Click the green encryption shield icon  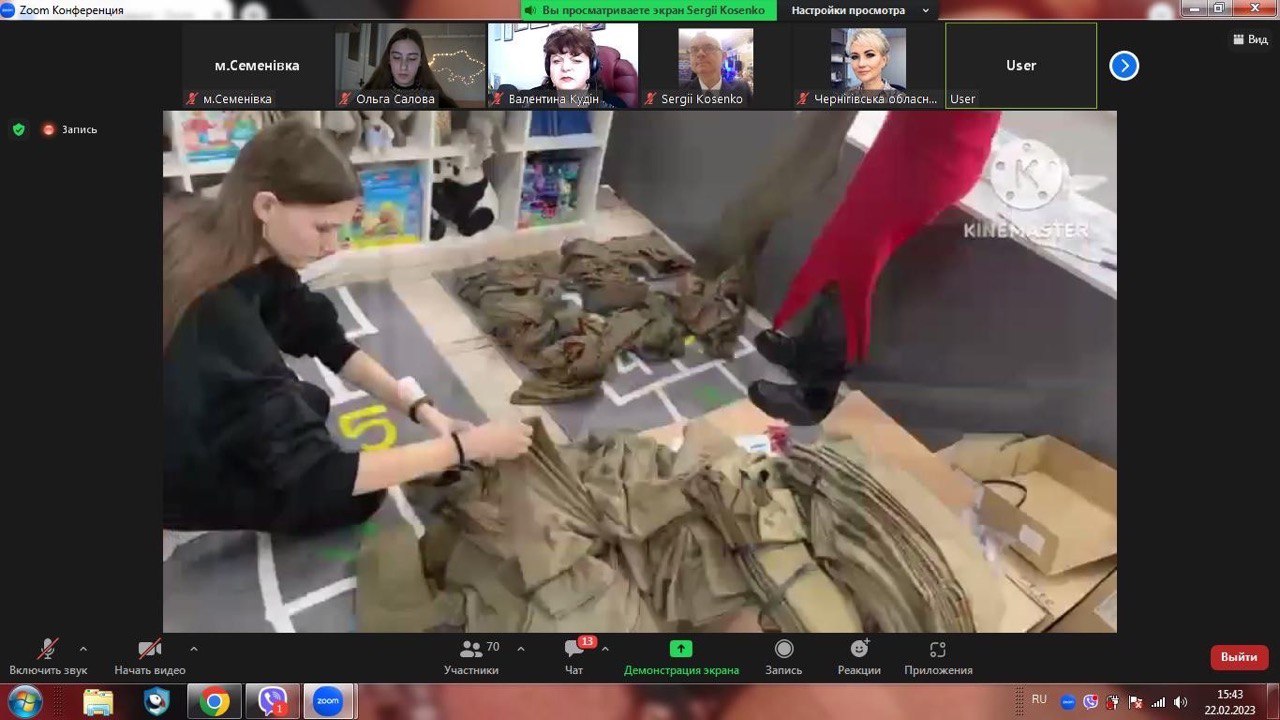pos(18,129)
